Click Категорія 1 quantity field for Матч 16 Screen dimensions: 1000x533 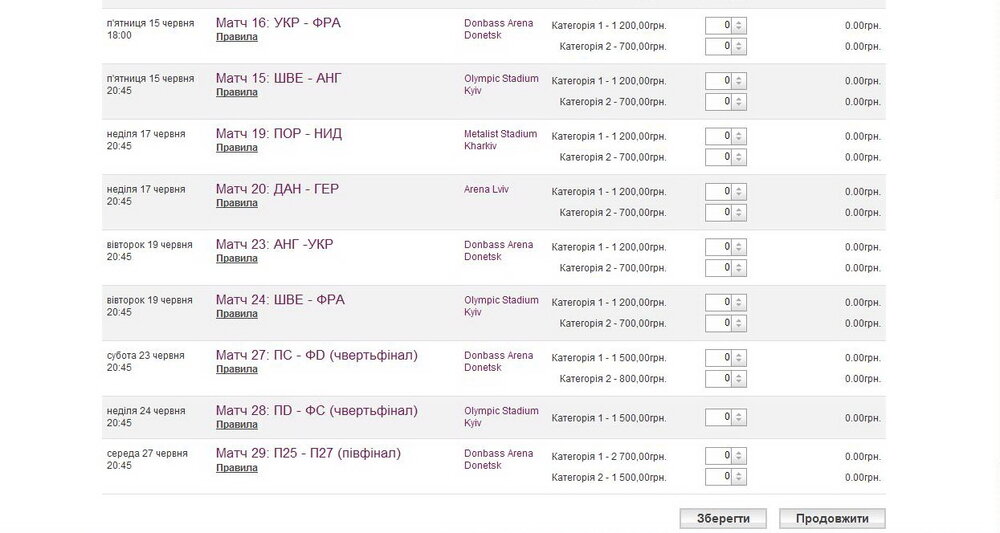pyautogui.click(x=718, y=25)
